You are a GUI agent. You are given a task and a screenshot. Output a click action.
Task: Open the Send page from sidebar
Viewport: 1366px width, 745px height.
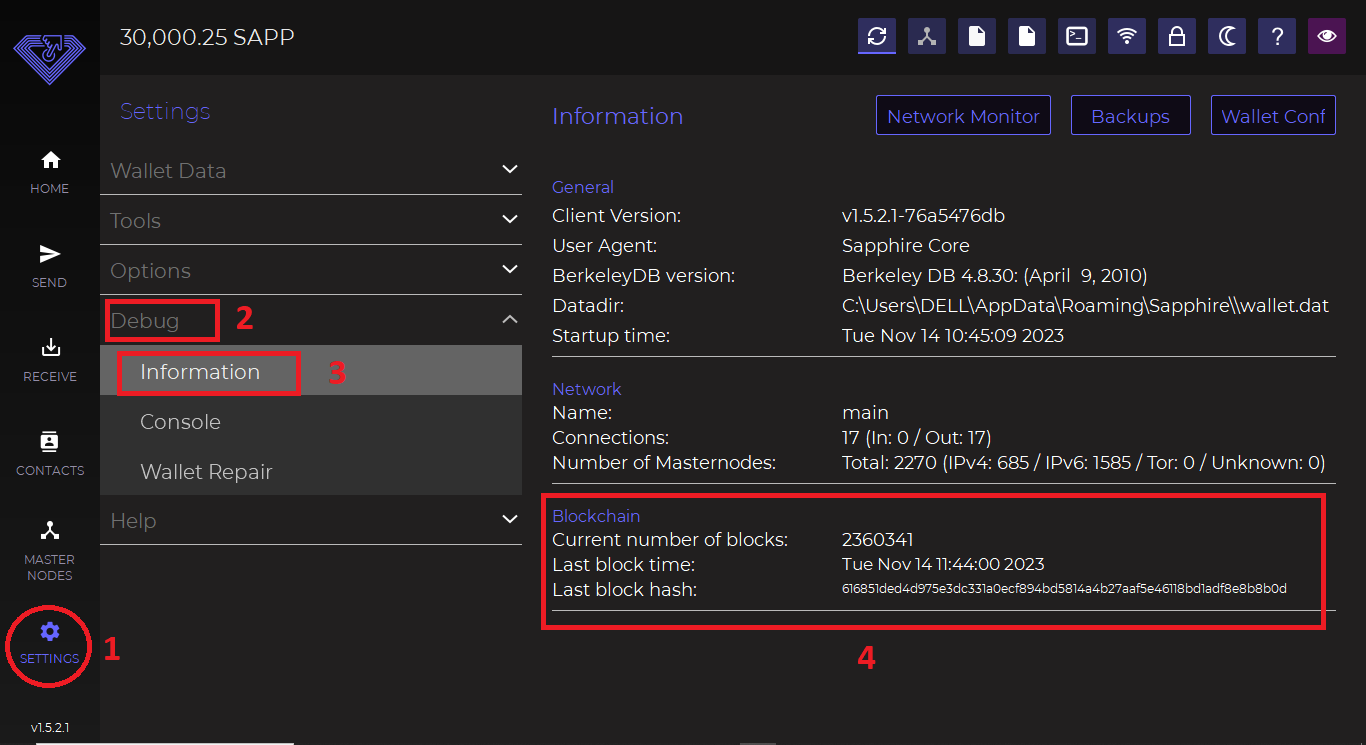pyautogui.click(x=50, y=266)
